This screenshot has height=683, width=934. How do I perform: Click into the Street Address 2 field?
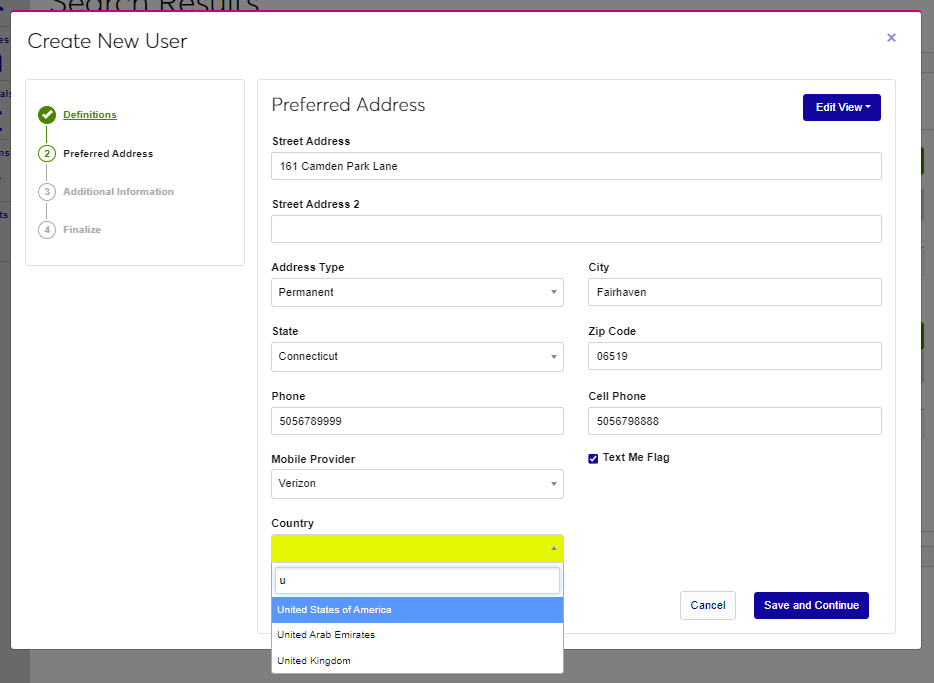pyautogui.click(x=576, y=229)
